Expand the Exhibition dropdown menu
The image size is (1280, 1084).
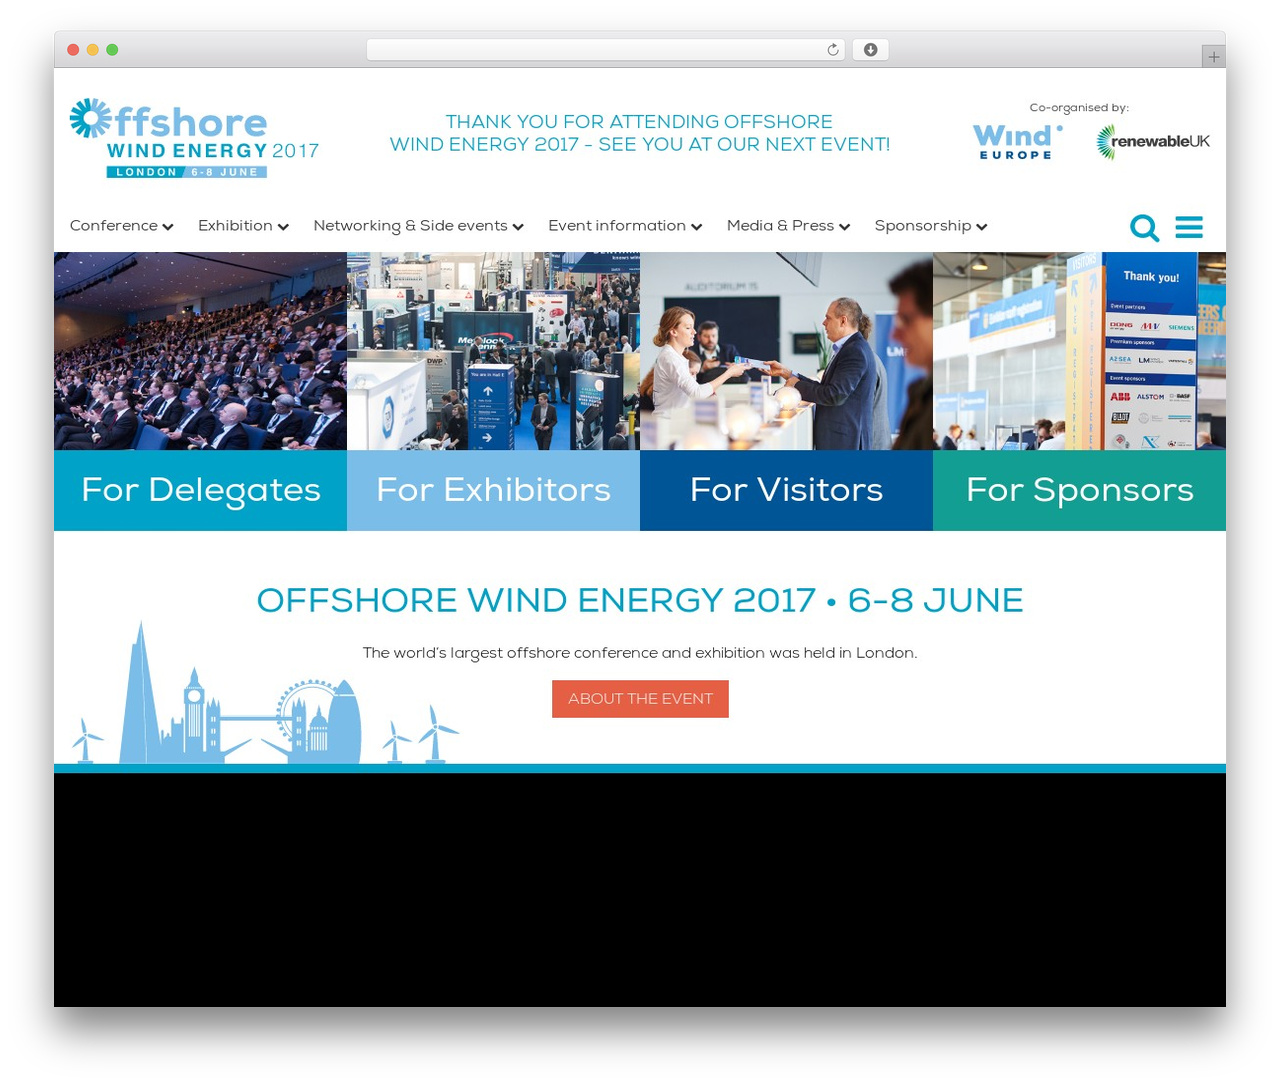243,226
